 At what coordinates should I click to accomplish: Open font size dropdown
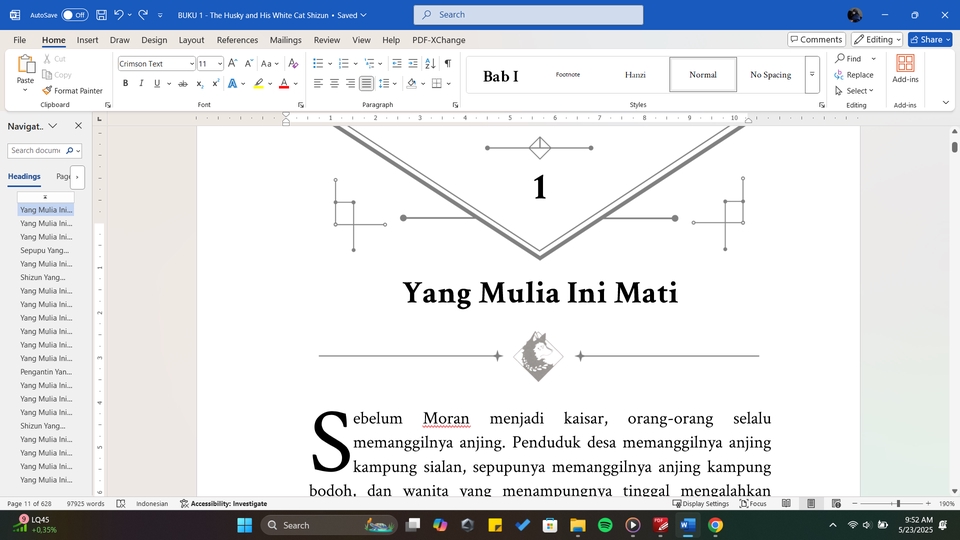tap(220, 64)
